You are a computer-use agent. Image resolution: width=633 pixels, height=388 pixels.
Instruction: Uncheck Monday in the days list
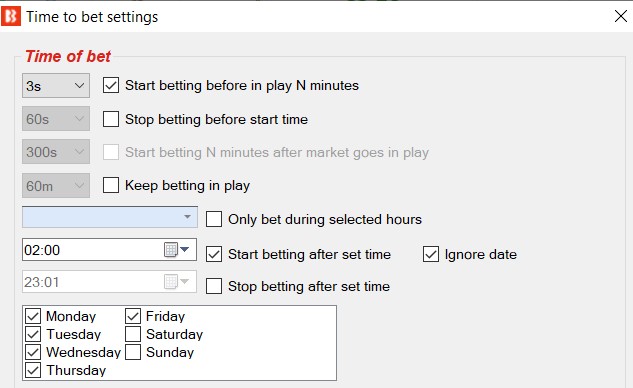click(33, 316)
